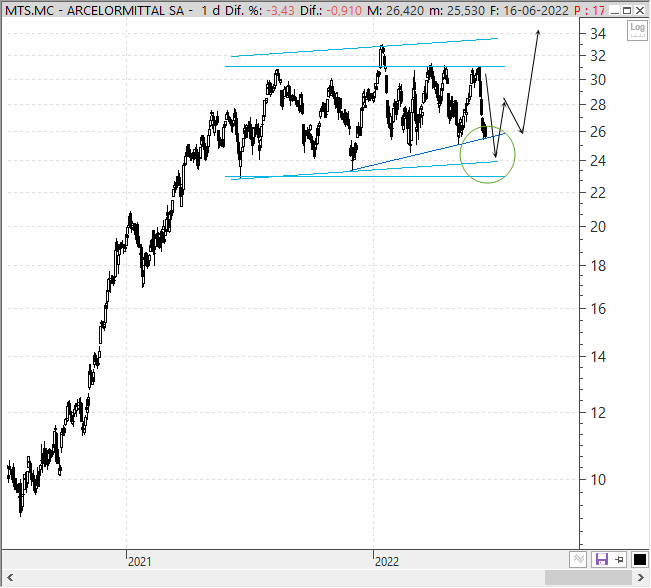
Task: Maximize the chart window
Action: coord(627,10)
